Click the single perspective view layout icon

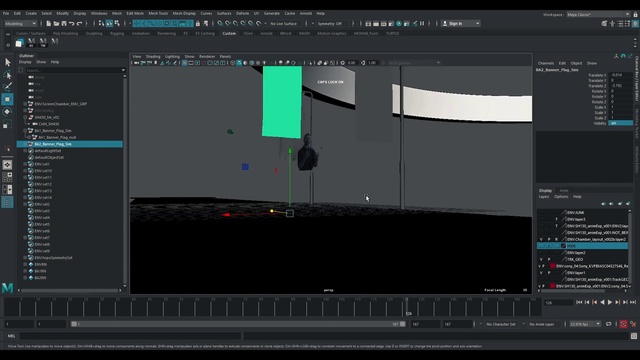coord(7,164)
